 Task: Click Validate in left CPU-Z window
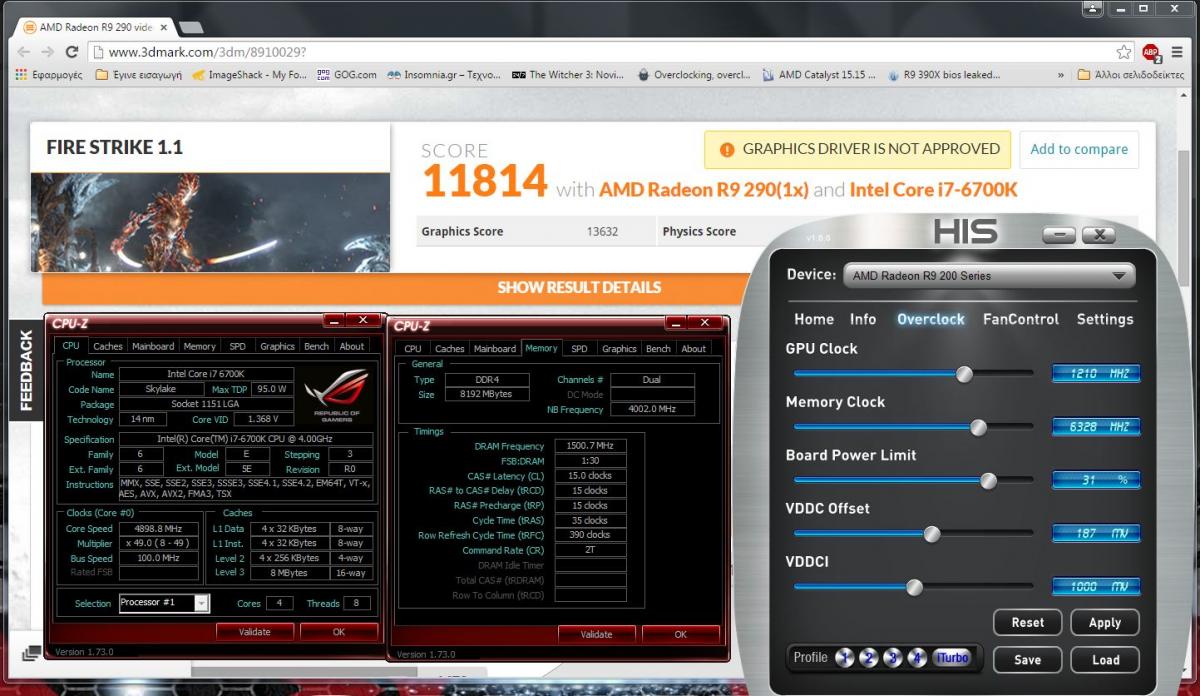[255, 632]
